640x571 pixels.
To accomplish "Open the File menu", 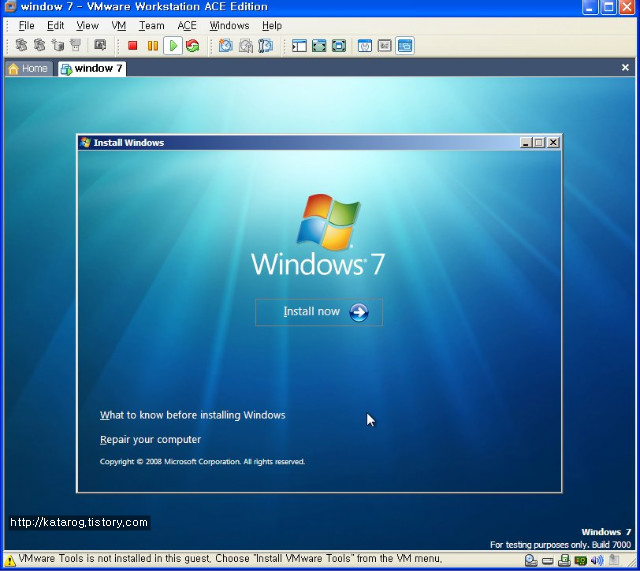I will (27, 26).
